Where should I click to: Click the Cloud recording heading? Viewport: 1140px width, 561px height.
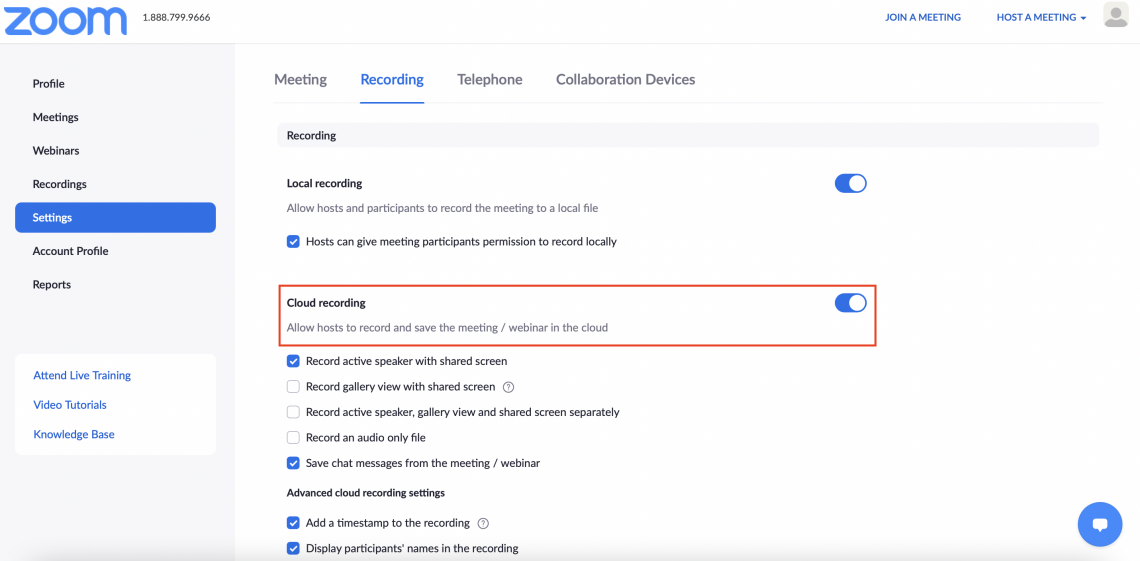[x=326, y=302]
